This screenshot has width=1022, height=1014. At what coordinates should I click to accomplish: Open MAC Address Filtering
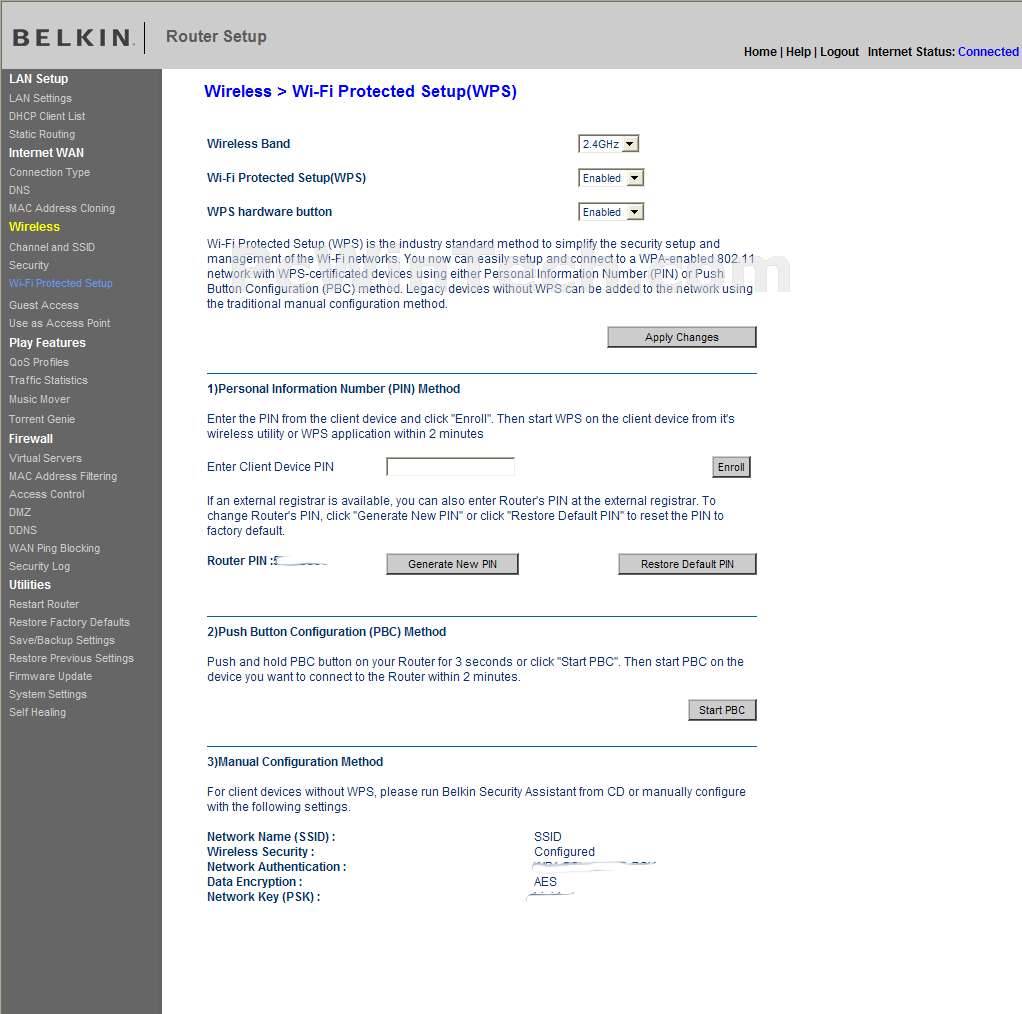(x=63, y=476)
